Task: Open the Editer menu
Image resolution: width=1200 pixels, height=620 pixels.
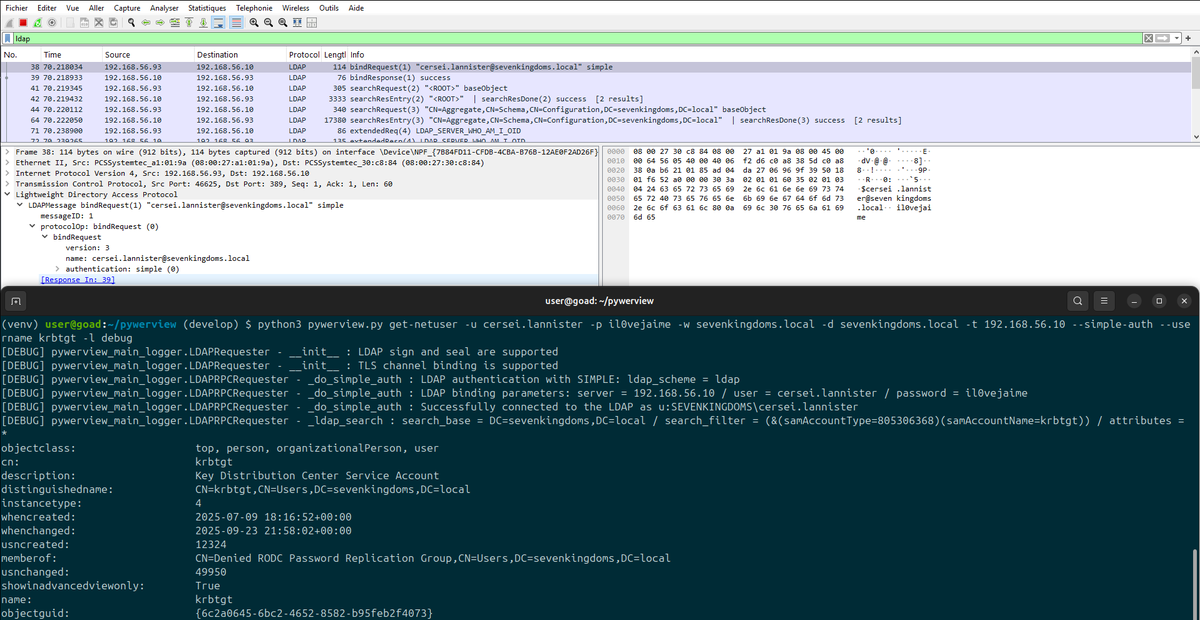Action: click(x=46, y=7)
